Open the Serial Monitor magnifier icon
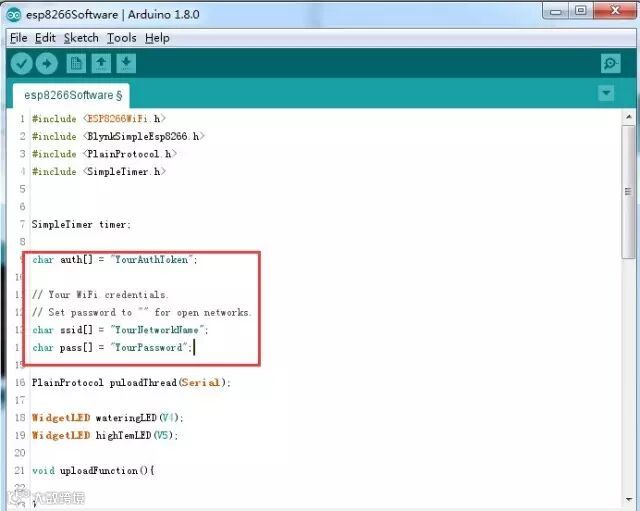The image size is (640, 511). (x=611, y=63)
